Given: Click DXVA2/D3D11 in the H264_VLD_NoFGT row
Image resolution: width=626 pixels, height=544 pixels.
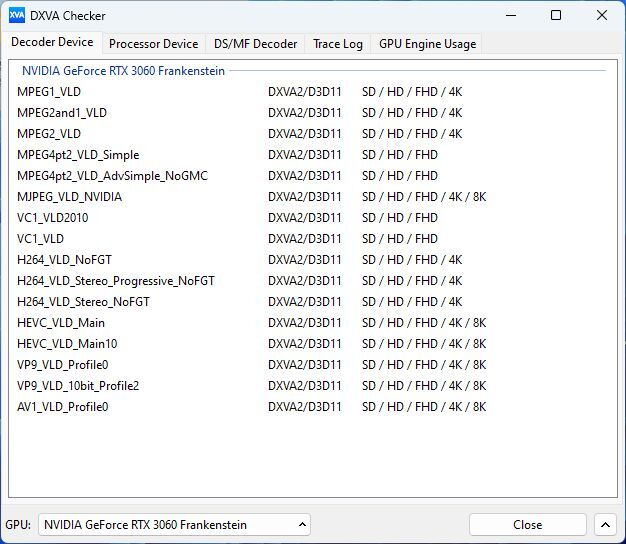Looking at the screenshot, I should [305, 260].
